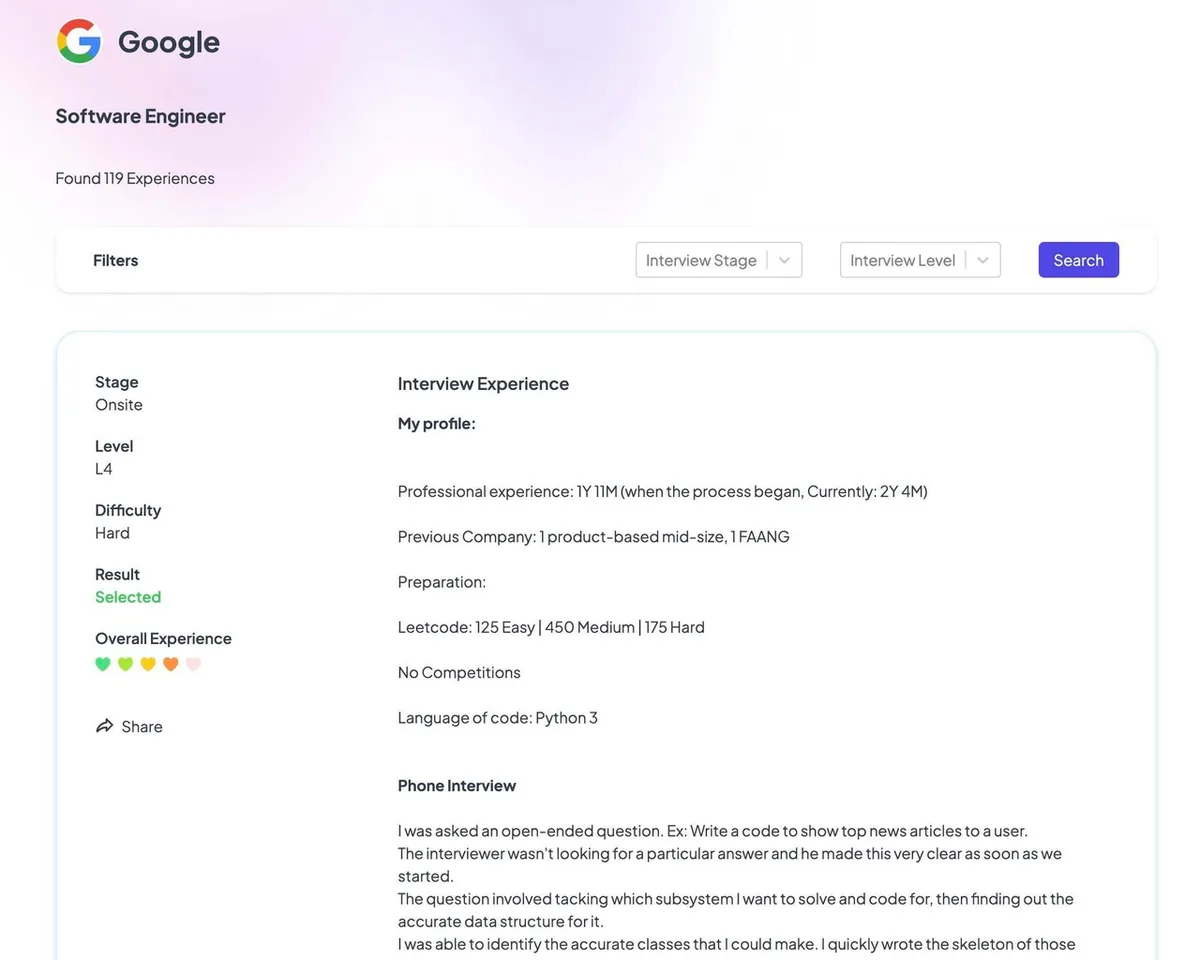Click the Google "G" logo icon
Viewport: 1200px width, 960px height.
79,42
